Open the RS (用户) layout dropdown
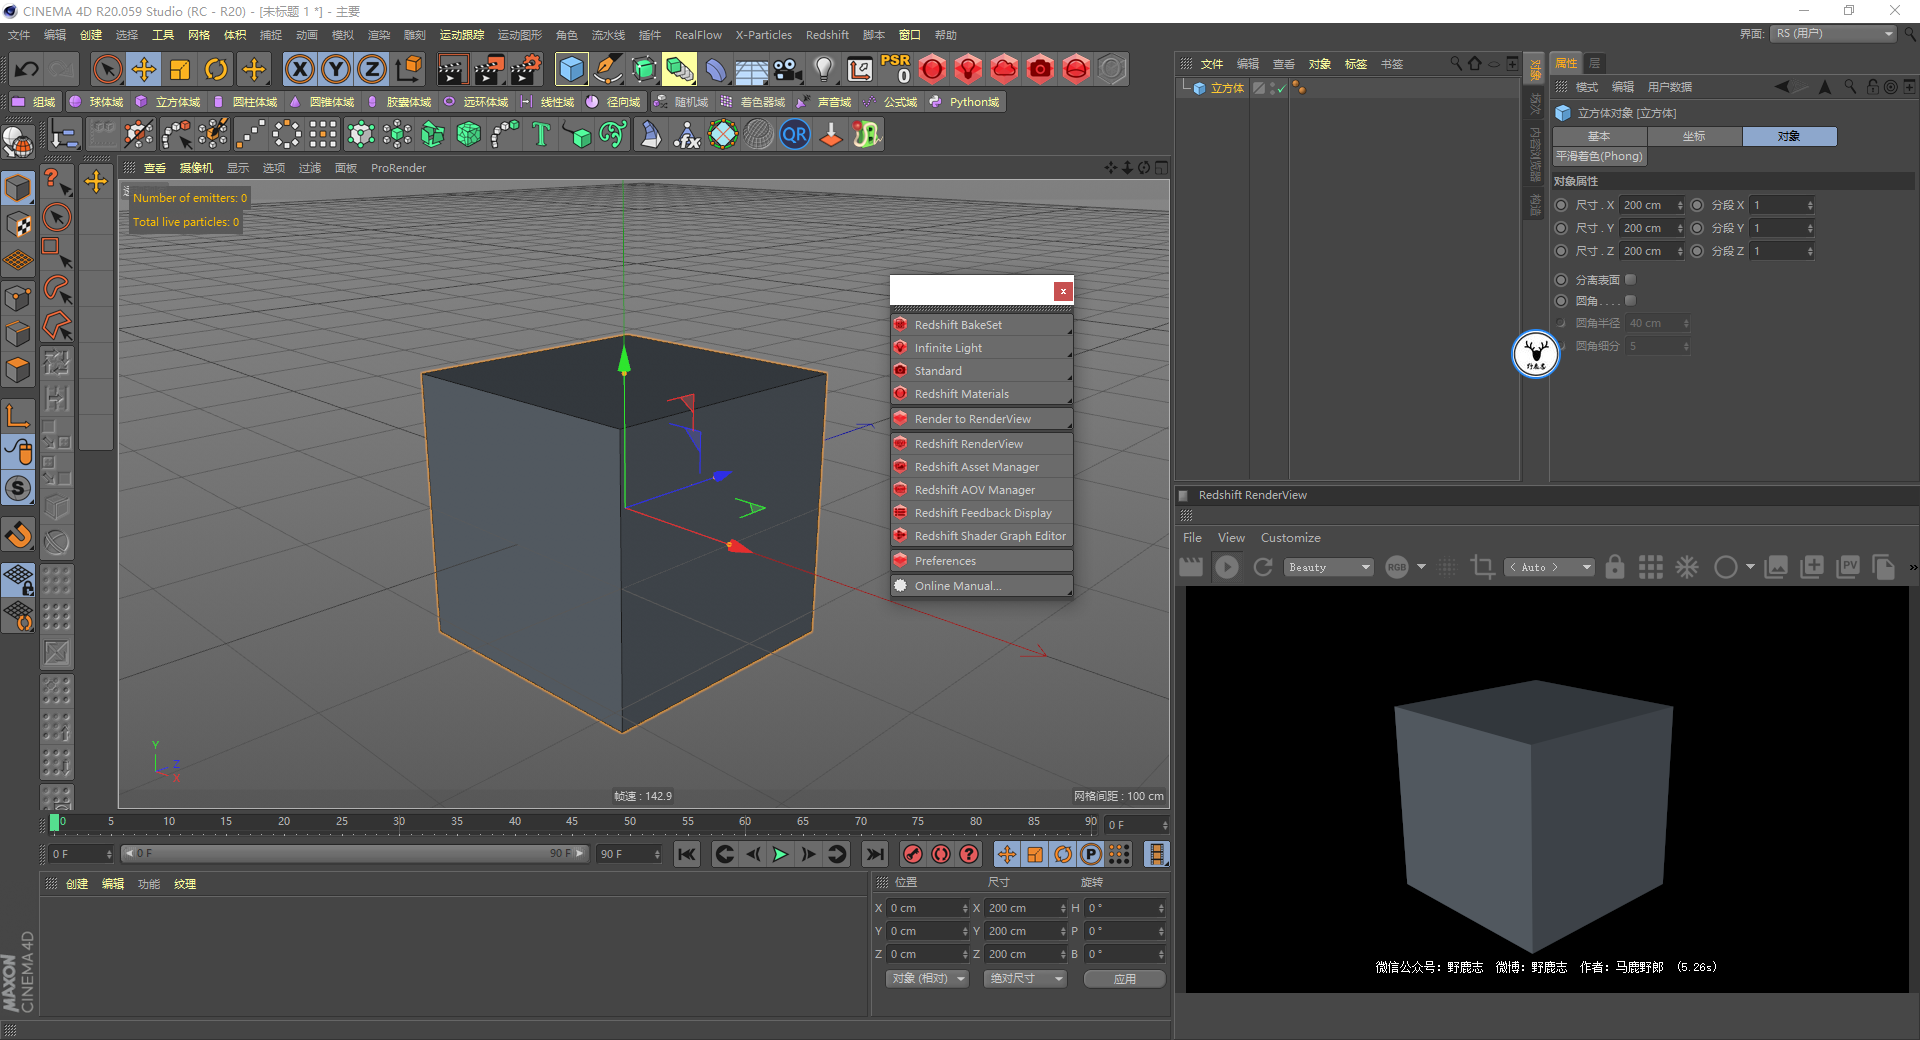Image resolution: width=1920 pixels, height=1040 pixels. click(1834, 34)
